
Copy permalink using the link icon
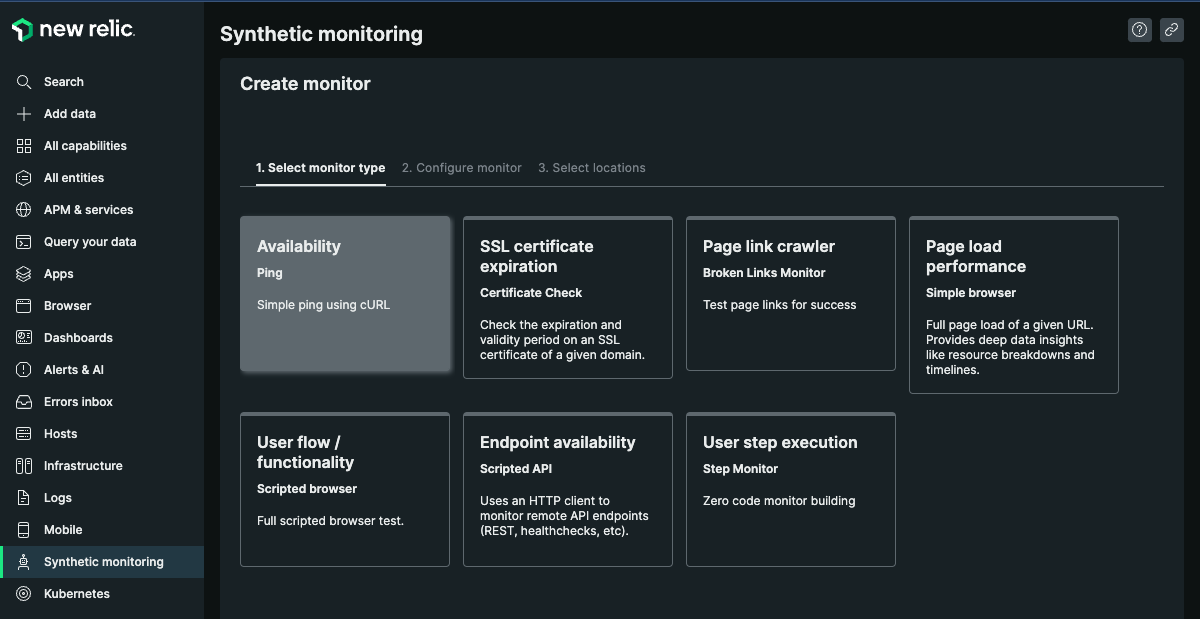[x=1172, y=30]
